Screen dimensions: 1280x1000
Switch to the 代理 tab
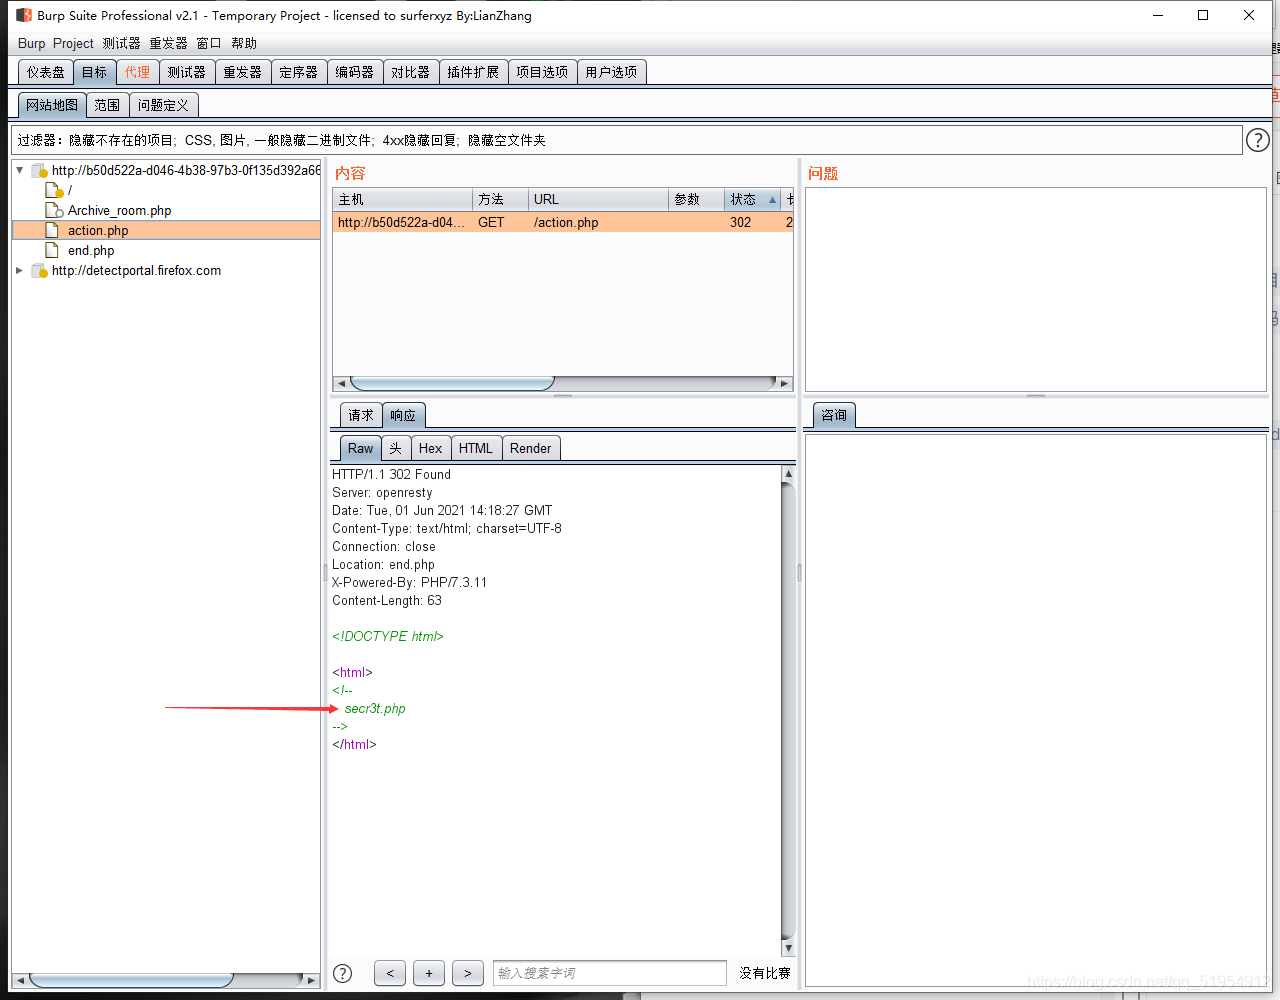coord(137,72)
